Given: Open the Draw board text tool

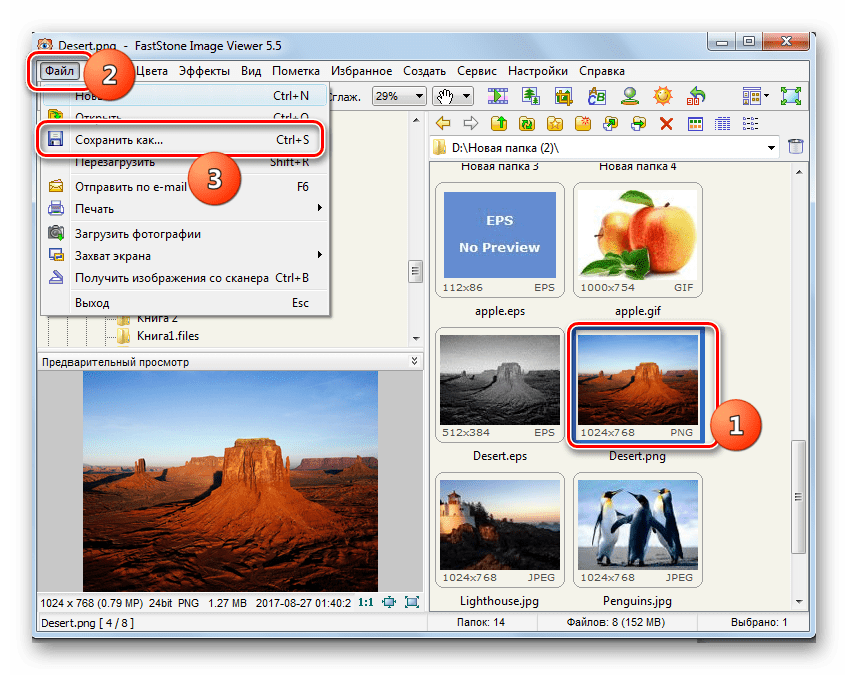Looking at the screenshot, I should [597, 96].
